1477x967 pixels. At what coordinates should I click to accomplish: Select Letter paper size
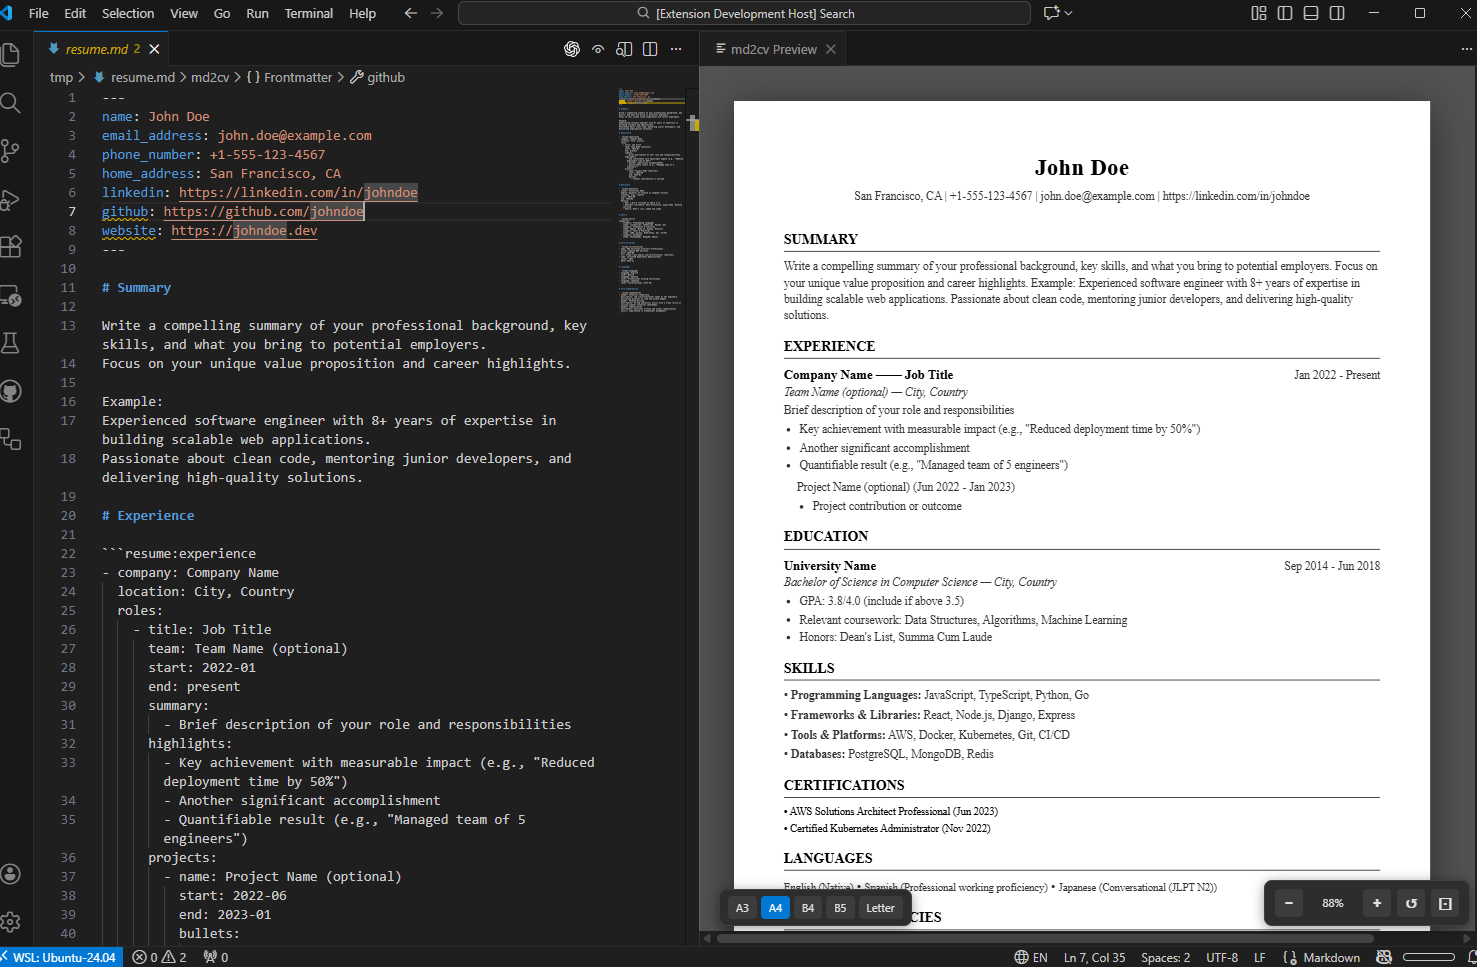pyautogui.click(x=880, y=908)
